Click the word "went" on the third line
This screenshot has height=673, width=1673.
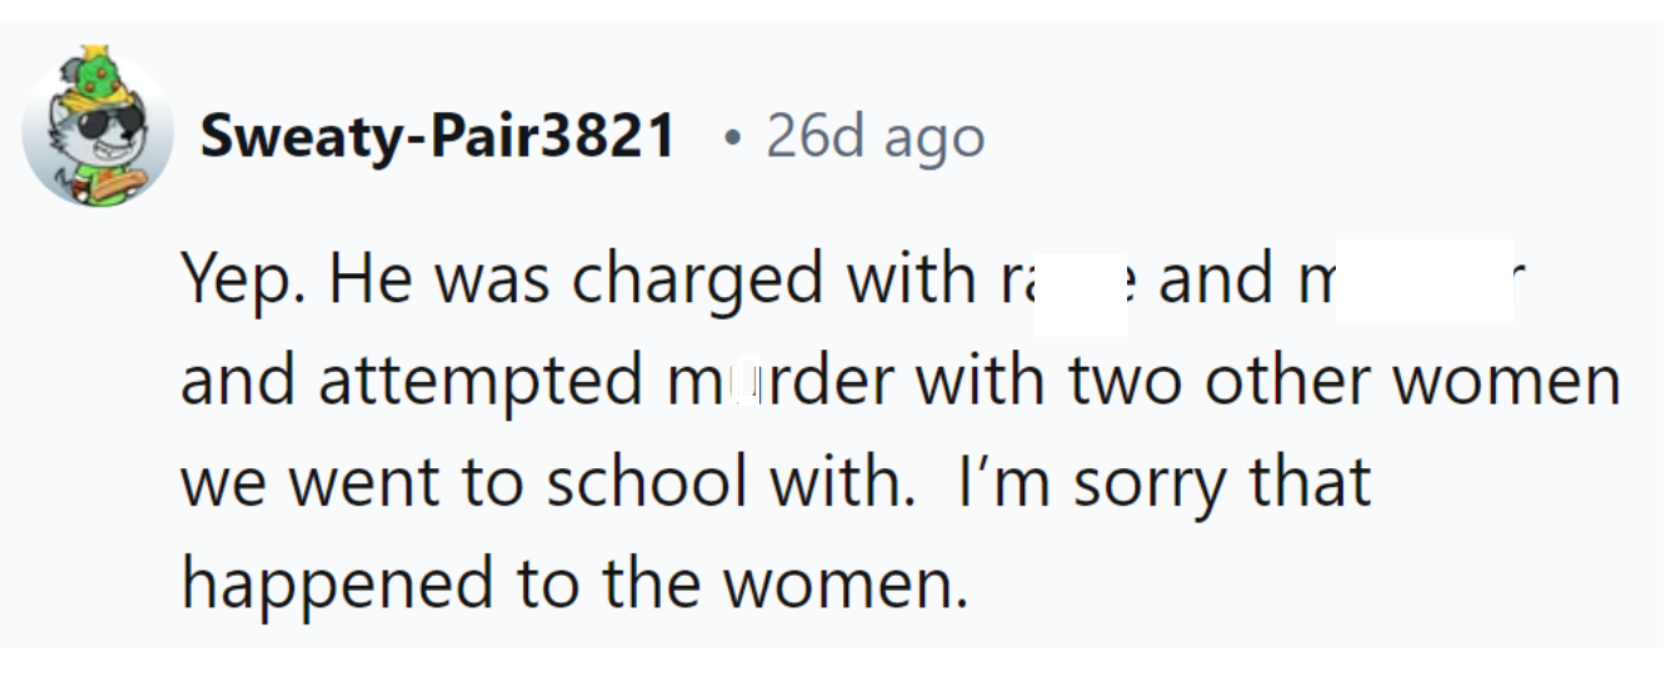364,482
